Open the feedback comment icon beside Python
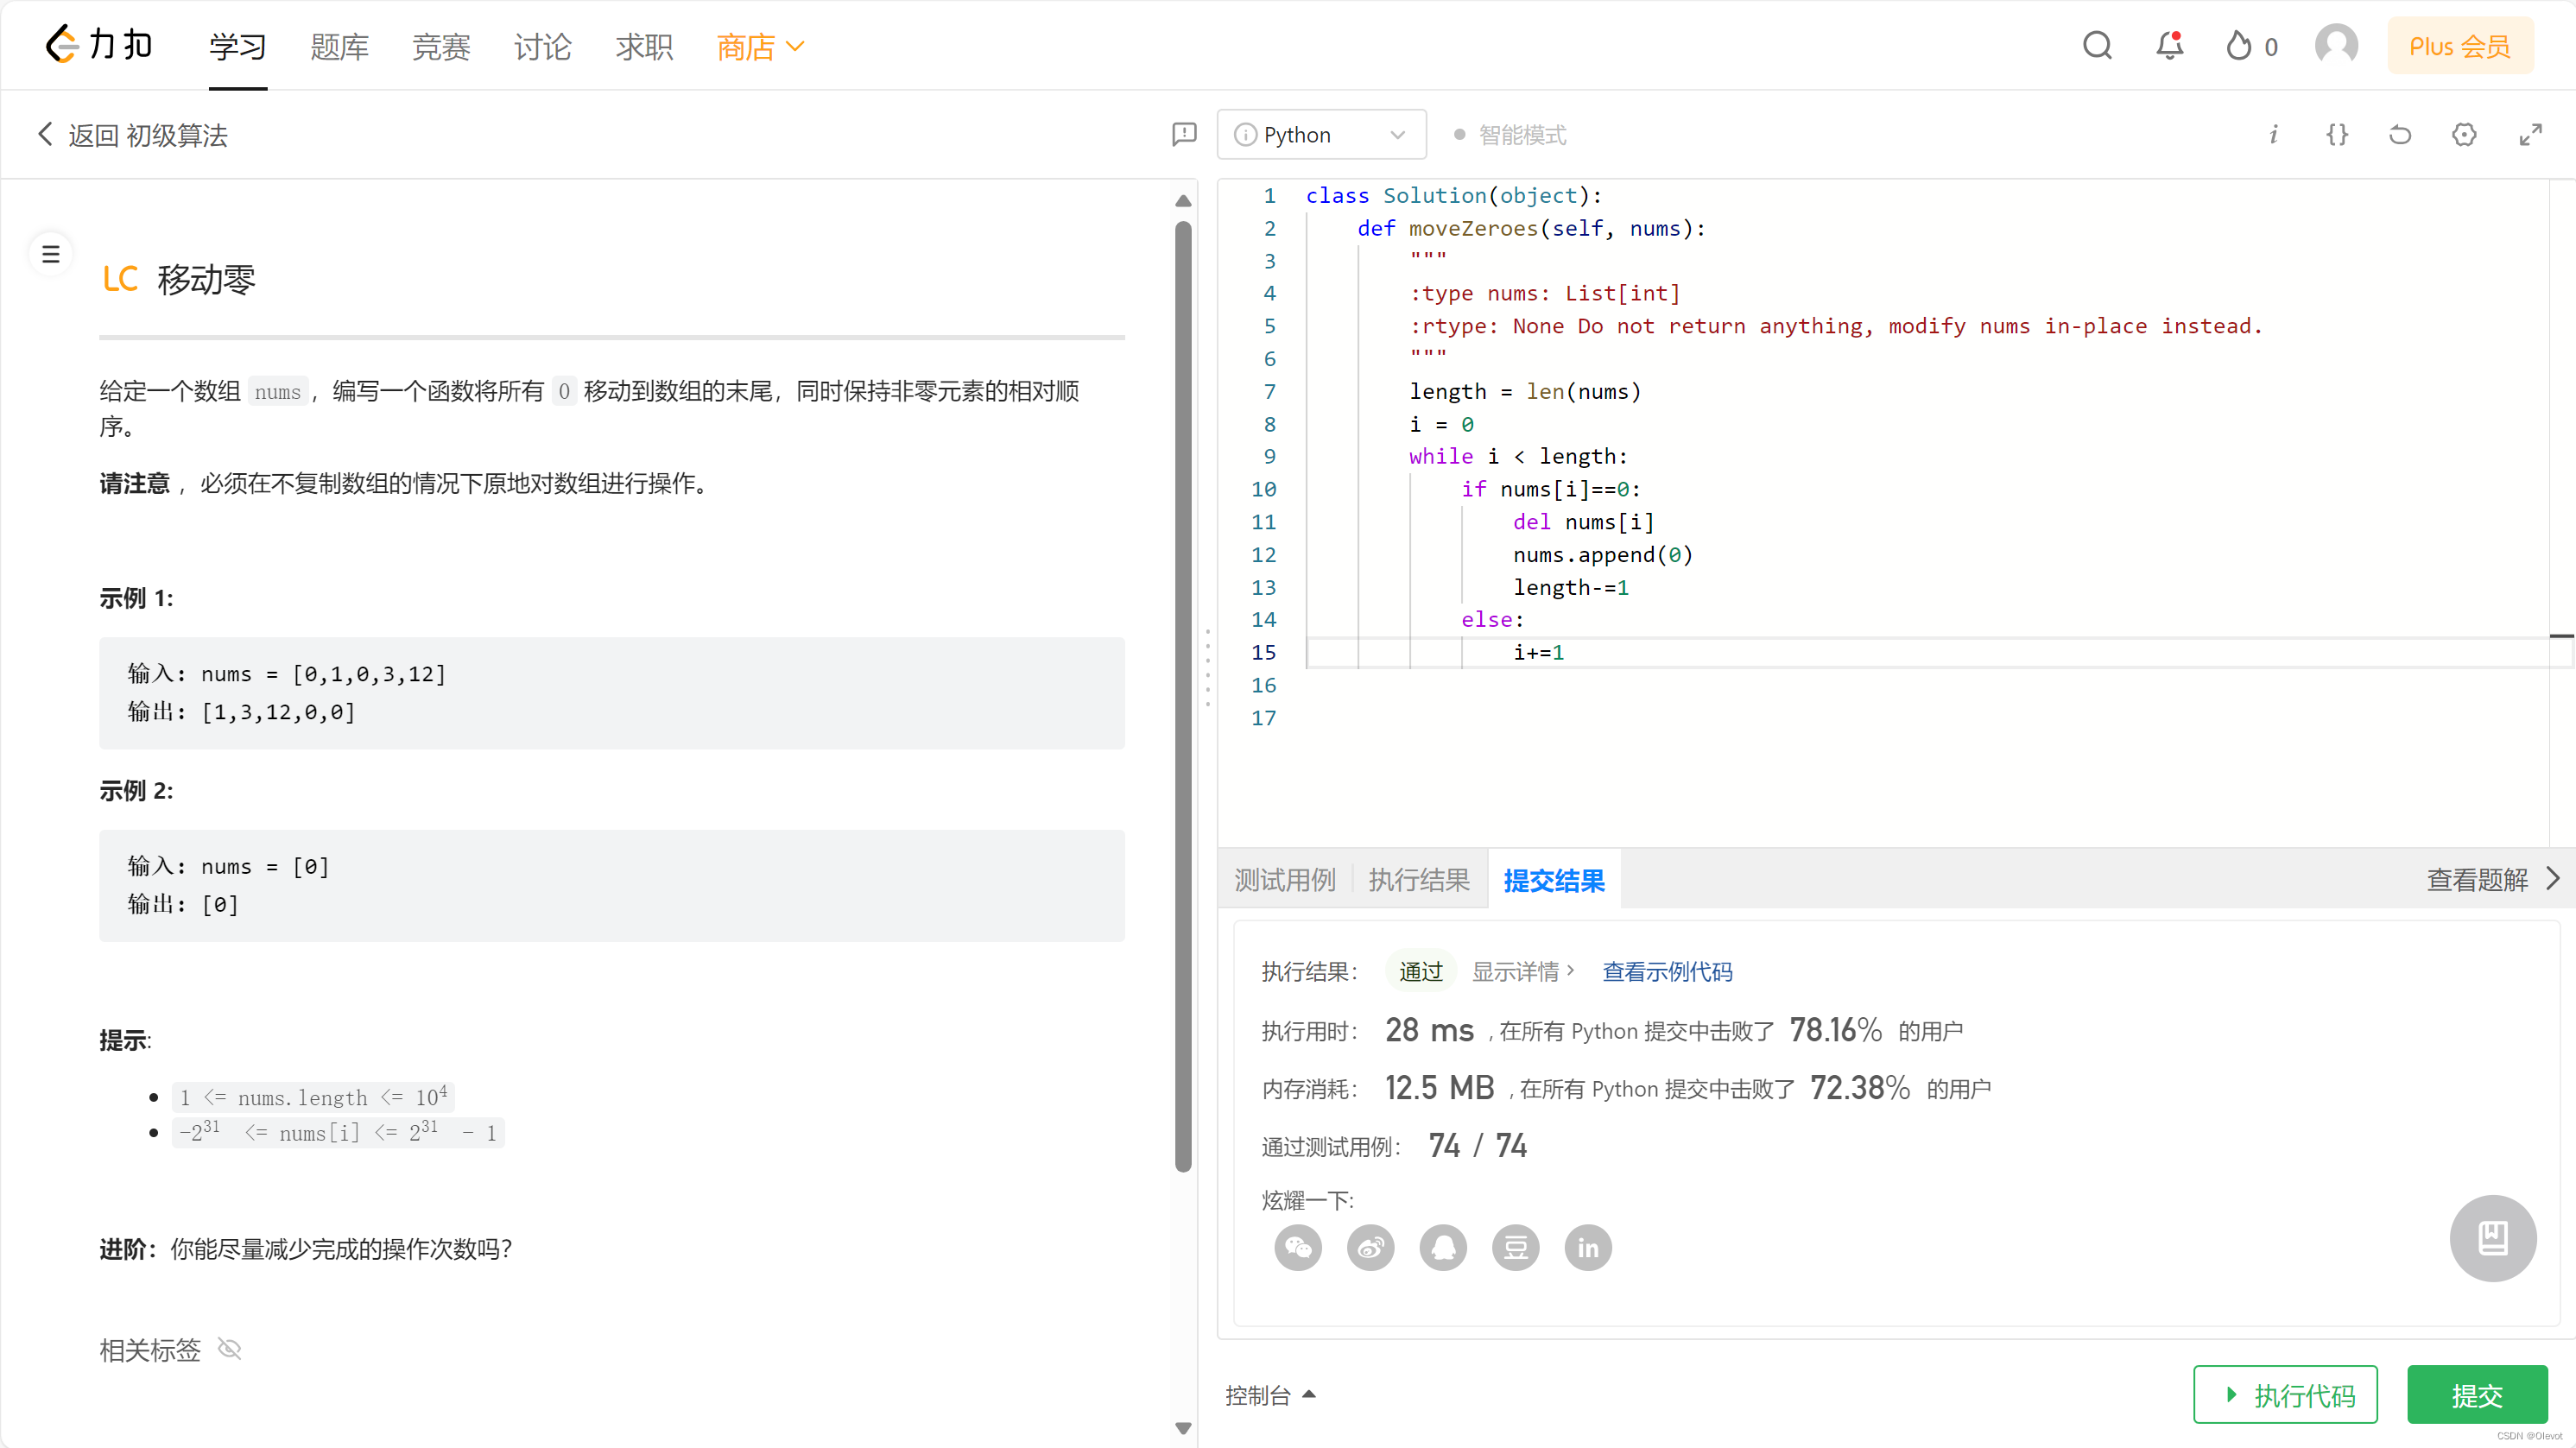Image resolution: width=2576 pixels, height=1448 pixels. (1184, 134)
